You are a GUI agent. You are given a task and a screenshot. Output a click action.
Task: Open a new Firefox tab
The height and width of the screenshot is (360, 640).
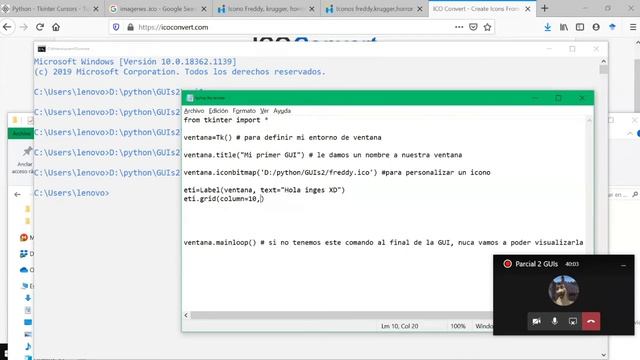click(x=544, y=8)
